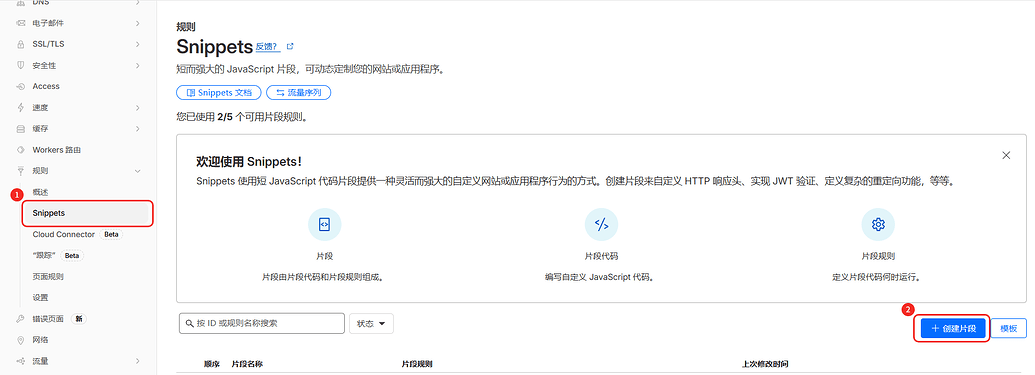Open the Snippets 文档 button
This screenshot has width=1035, height=375.
pos(218,93)
